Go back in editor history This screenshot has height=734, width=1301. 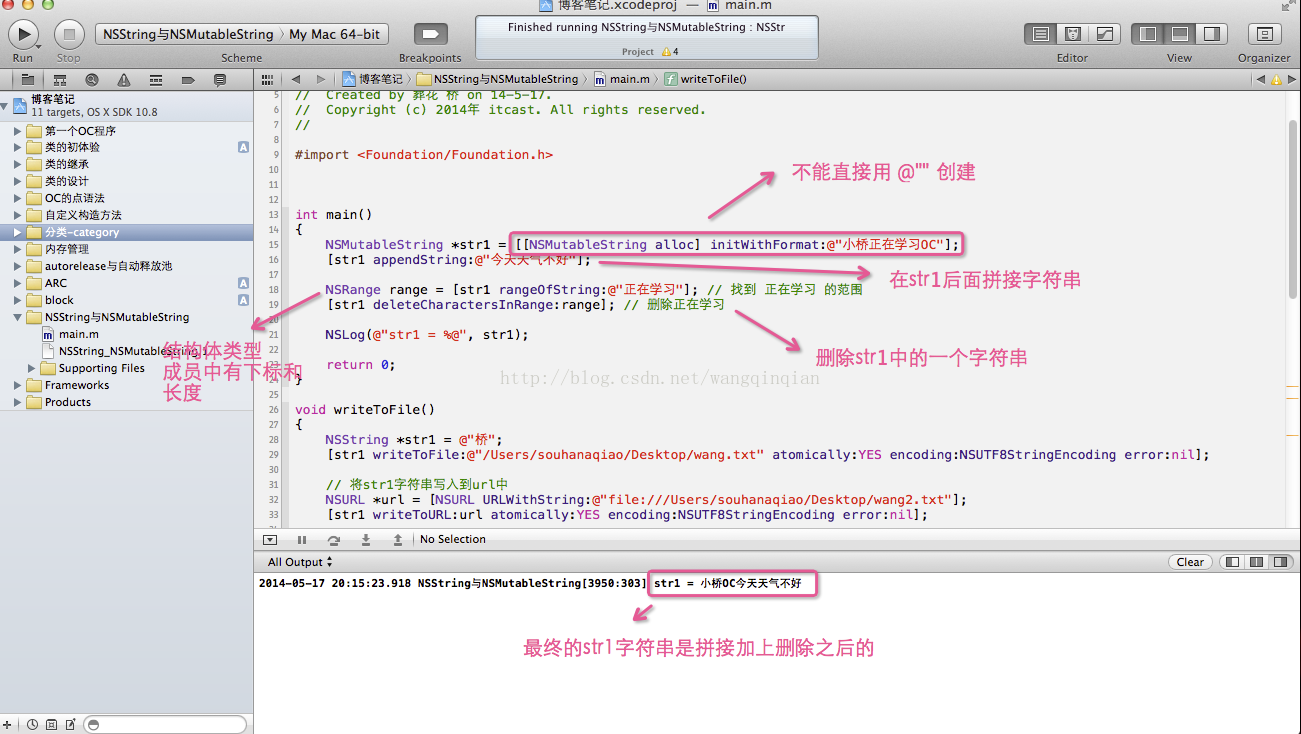pos(296,79)
